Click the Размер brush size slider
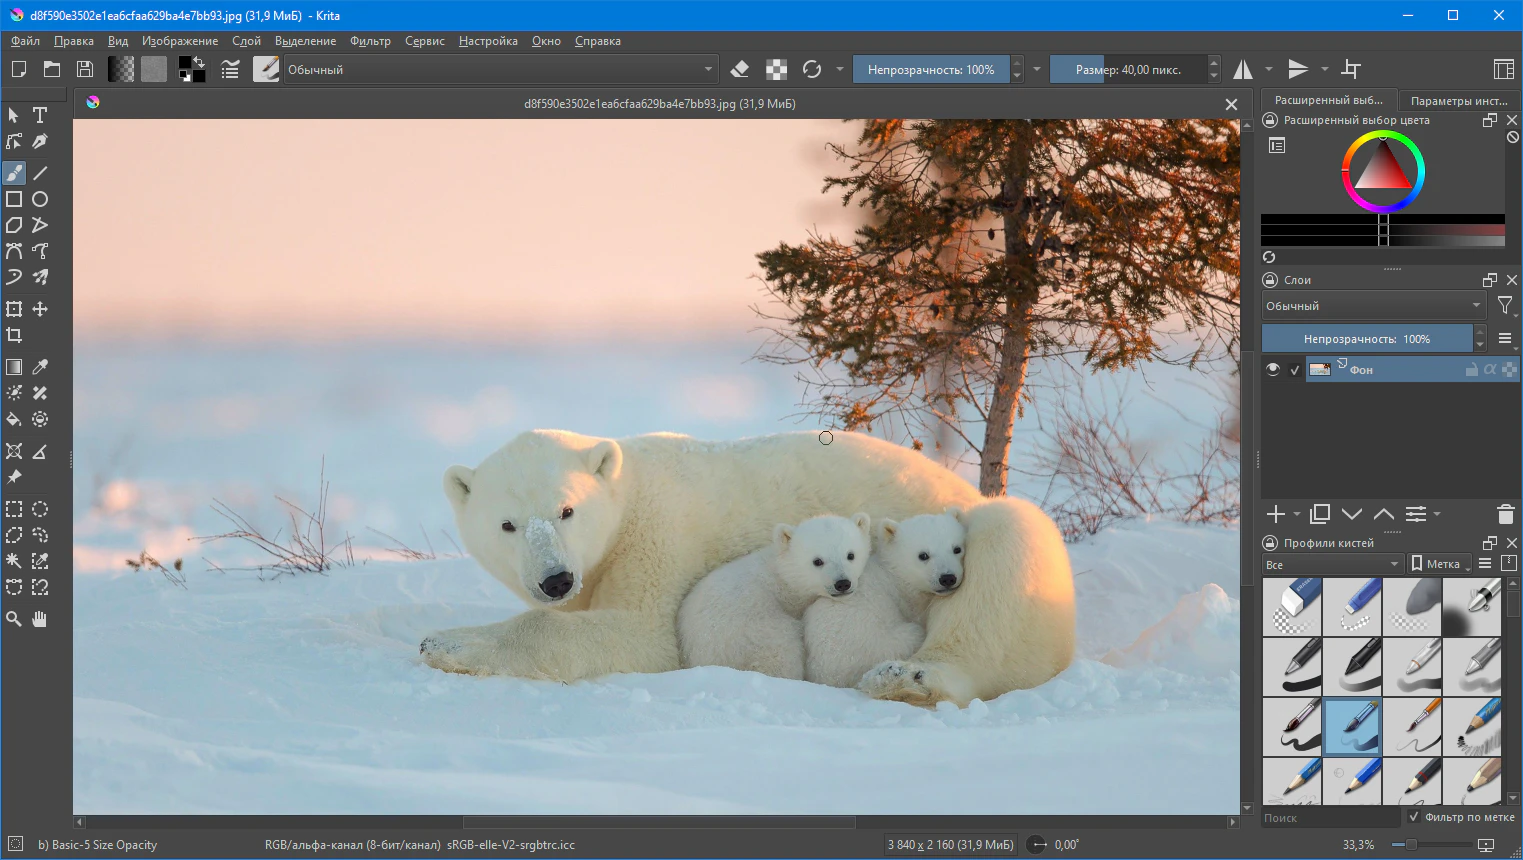1523x860 pixels. click(1128, 69)
